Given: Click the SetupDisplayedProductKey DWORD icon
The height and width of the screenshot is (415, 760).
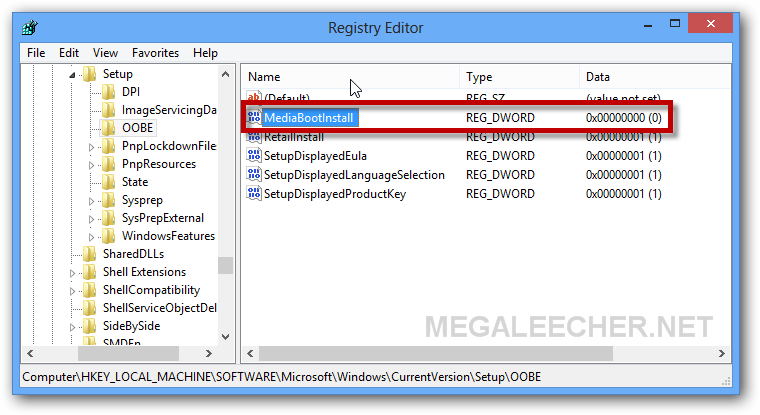Looking at the screenshot, I should click(x=254, y=193).
